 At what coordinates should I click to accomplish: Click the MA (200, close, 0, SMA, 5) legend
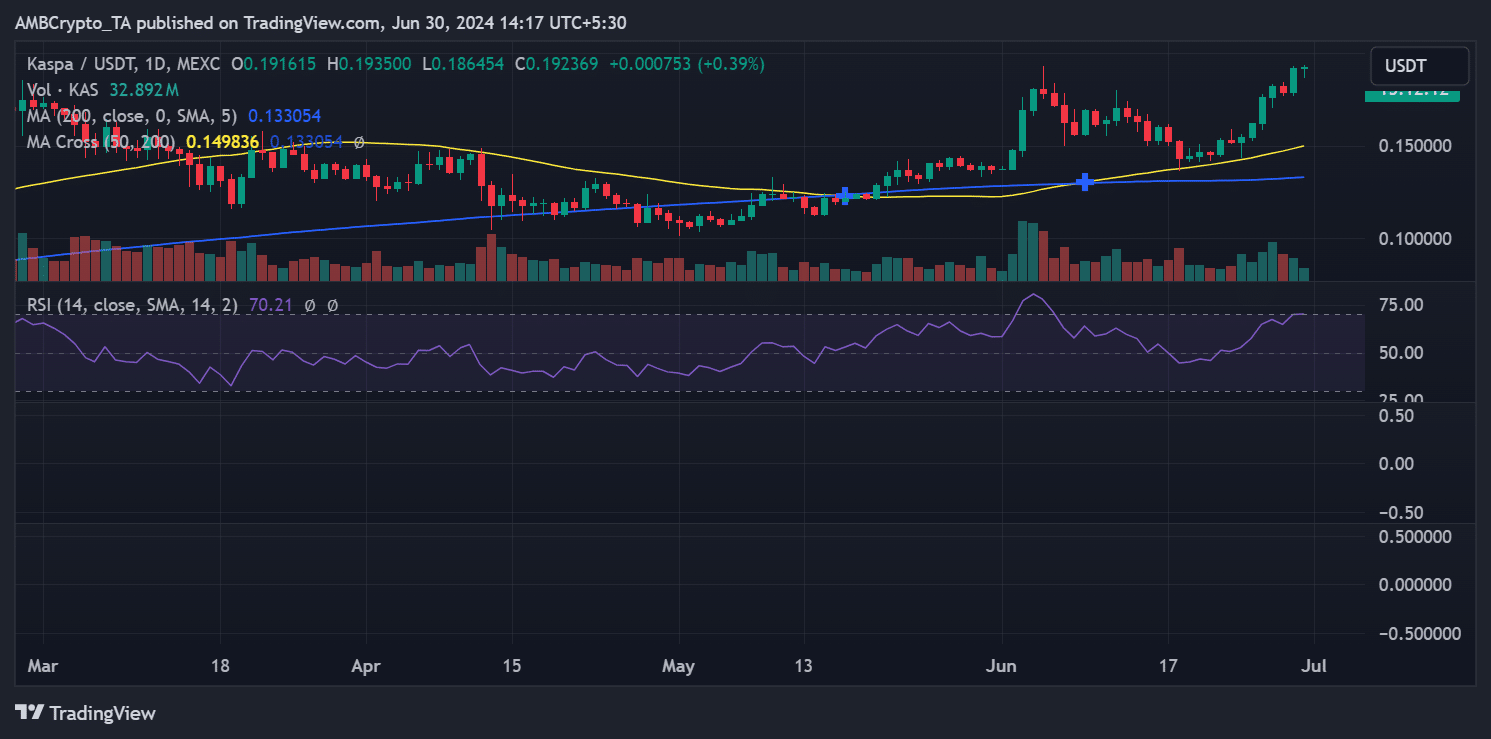pyautogui.click(x=130, y=116)
